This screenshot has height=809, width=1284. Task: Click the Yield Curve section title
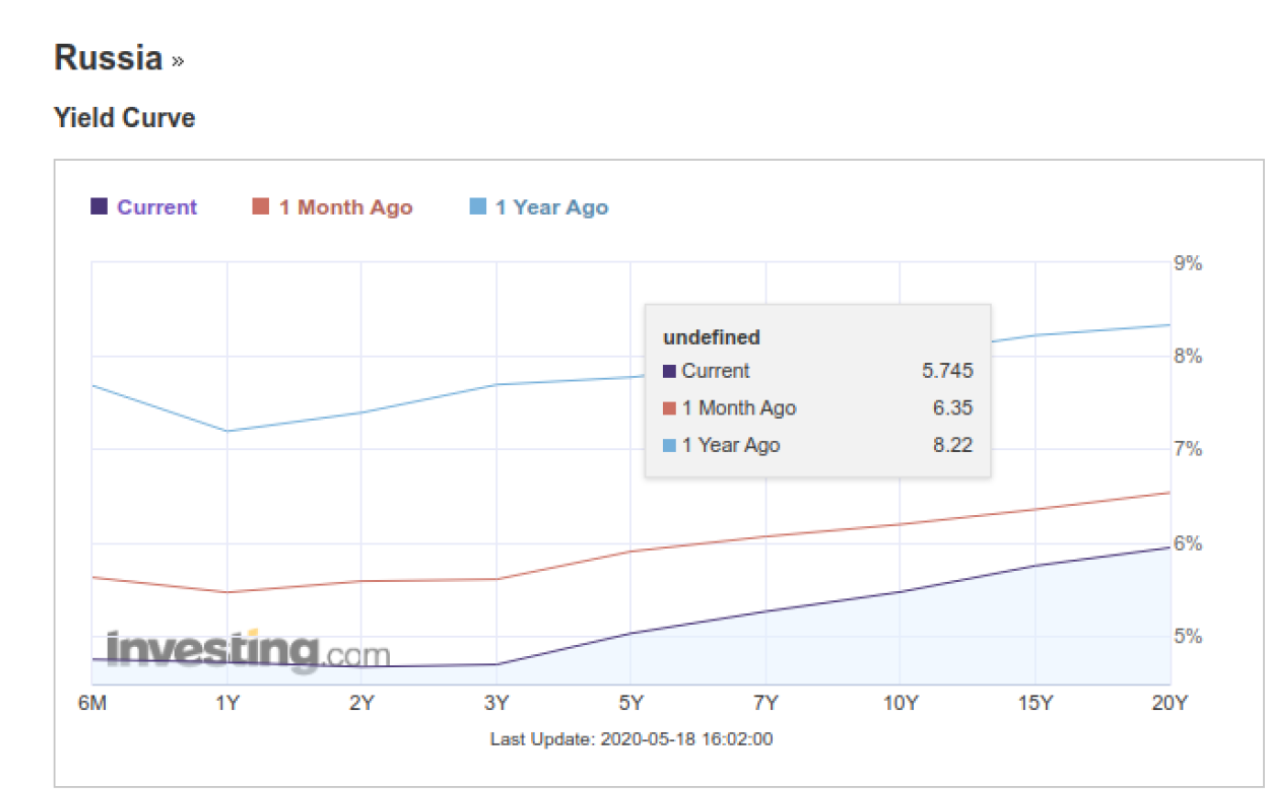click(124, 118)
